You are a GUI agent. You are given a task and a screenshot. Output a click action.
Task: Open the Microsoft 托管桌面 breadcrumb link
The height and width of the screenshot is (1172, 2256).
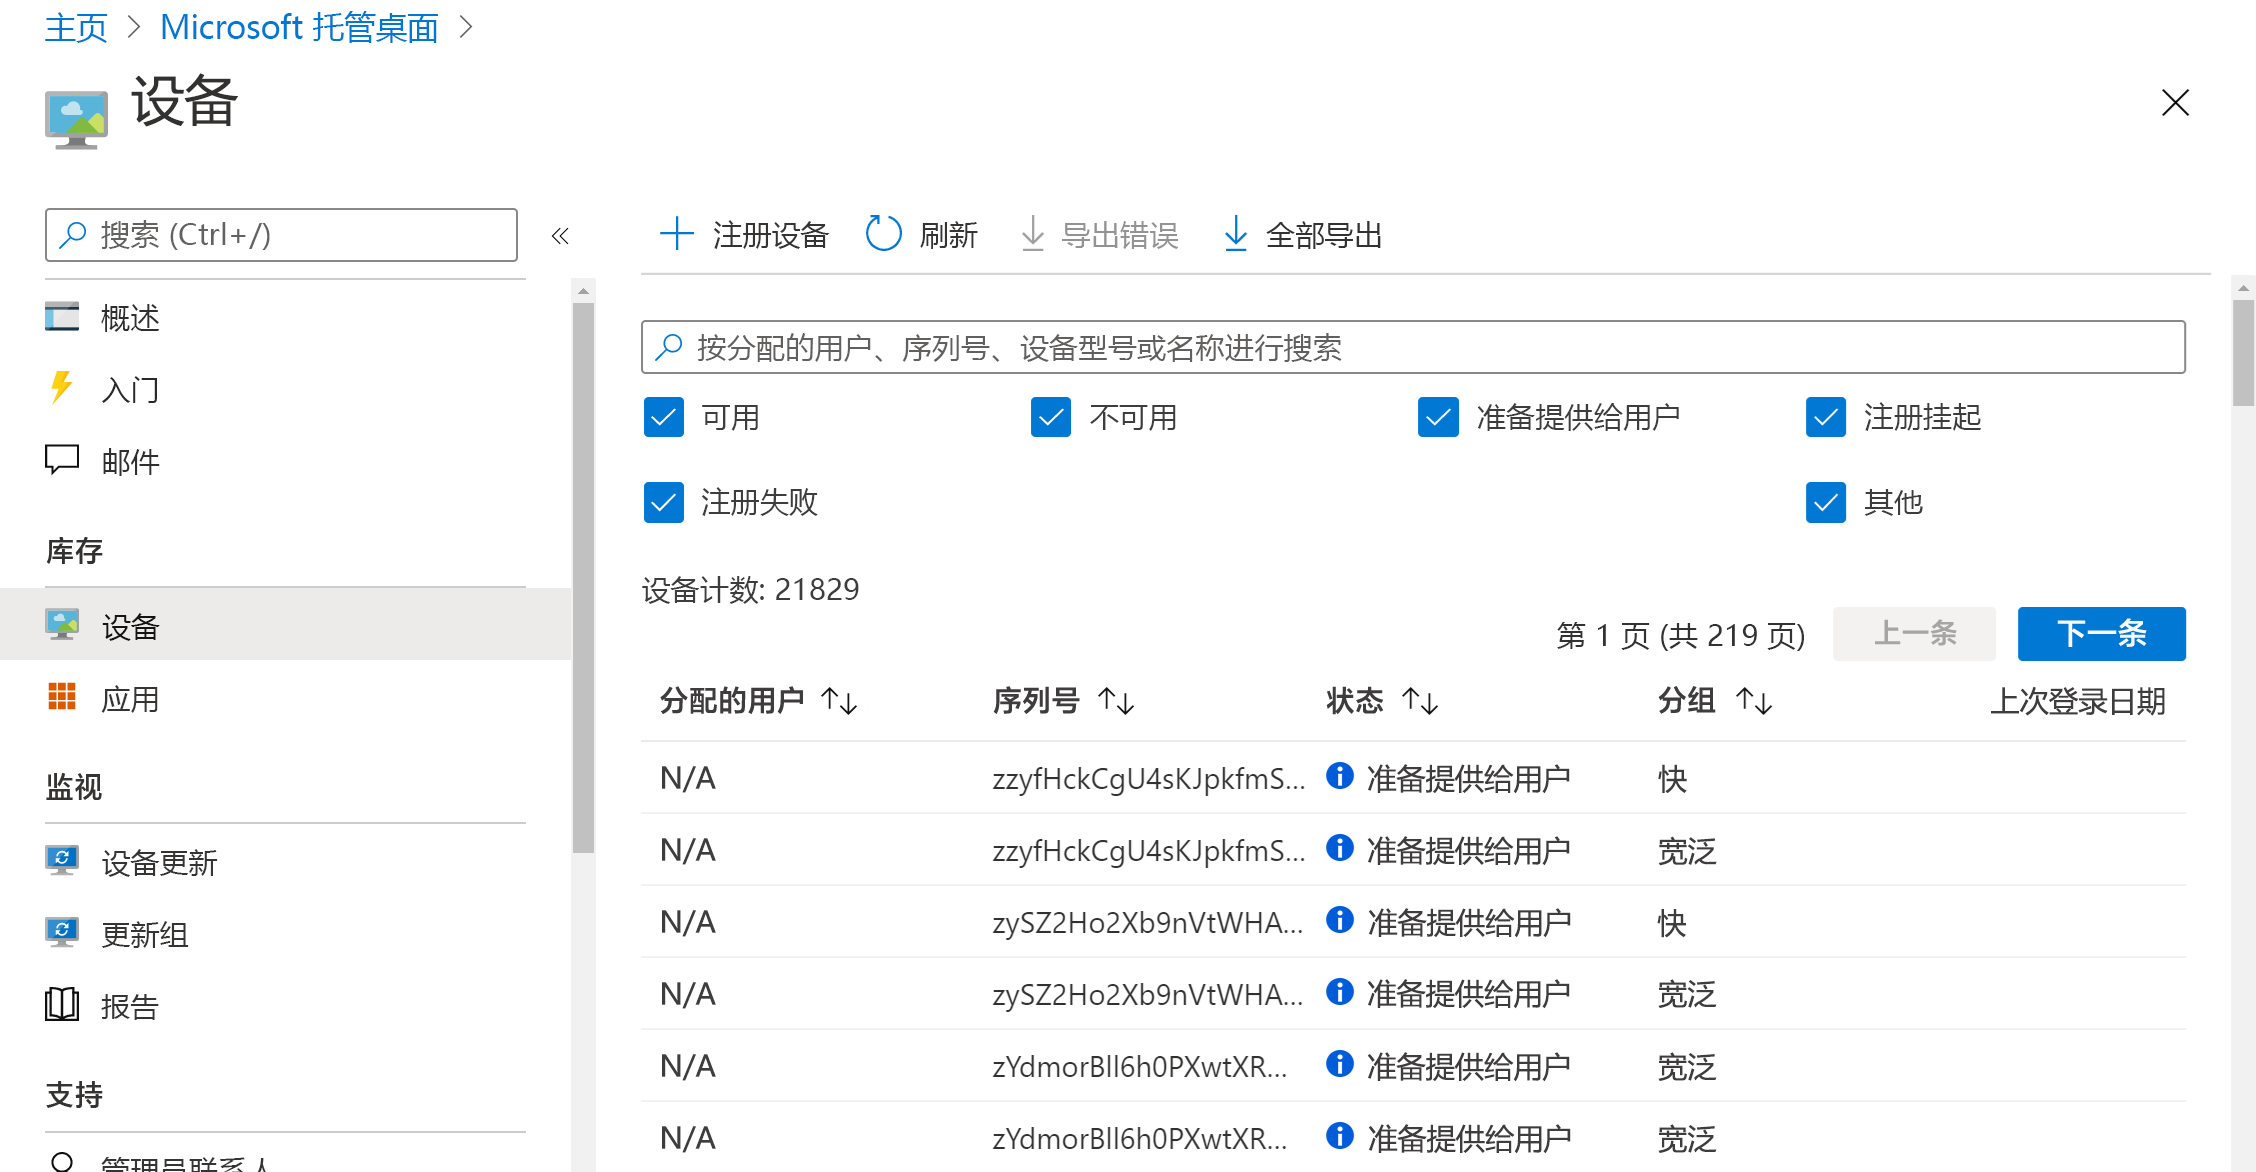coord(299,27)
